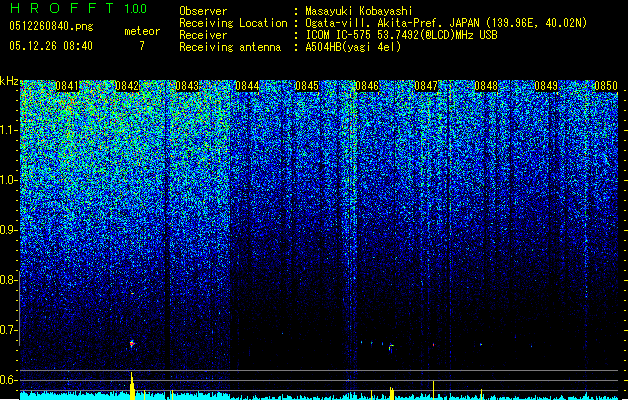Click the yellow power spike at 0847
Screen dimensions: 629x400
pyautogui.click(x=433, y=390)
